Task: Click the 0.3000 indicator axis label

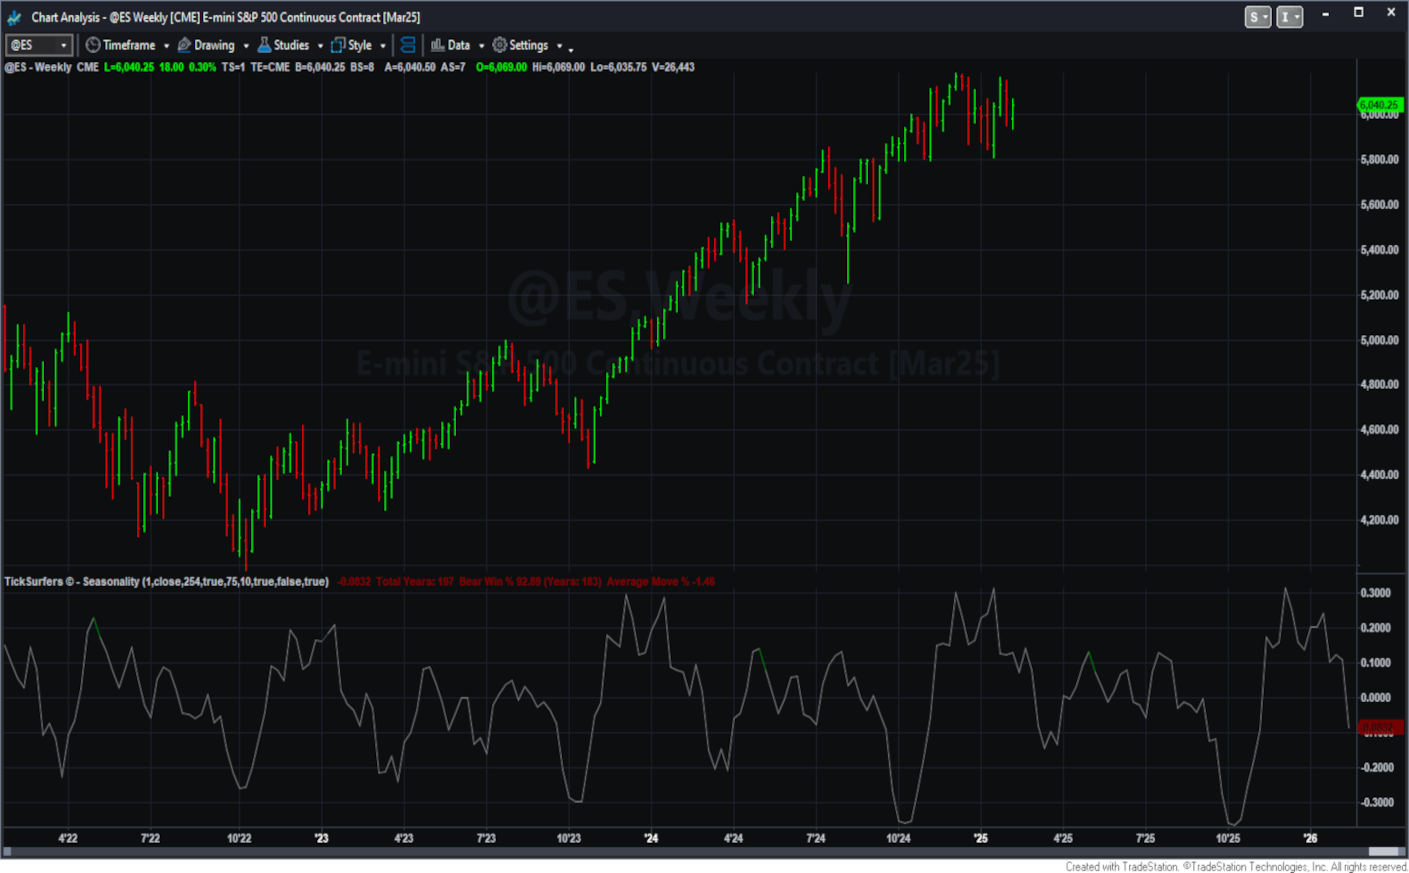Action: [x=1376, y=593]
